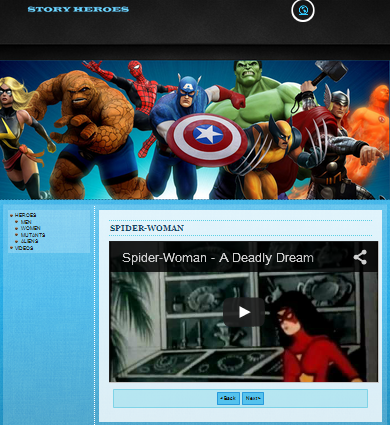The height and width of the screenshot is (425, 390).
Task: Play the Spider-Woman video
Action: 244,312
